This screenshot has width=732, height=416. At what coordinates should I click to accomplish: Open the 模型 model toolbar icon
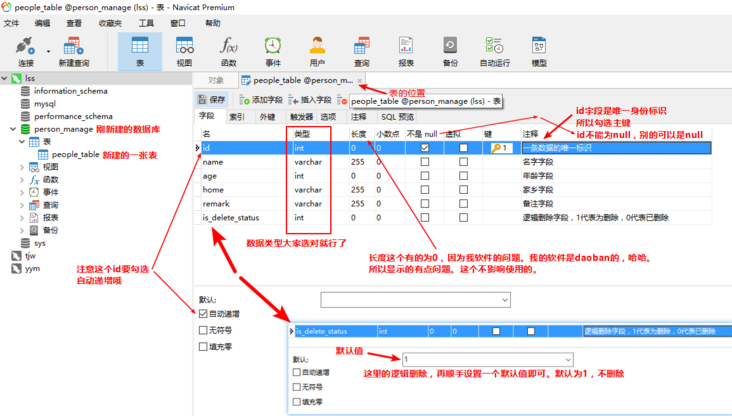539,51
